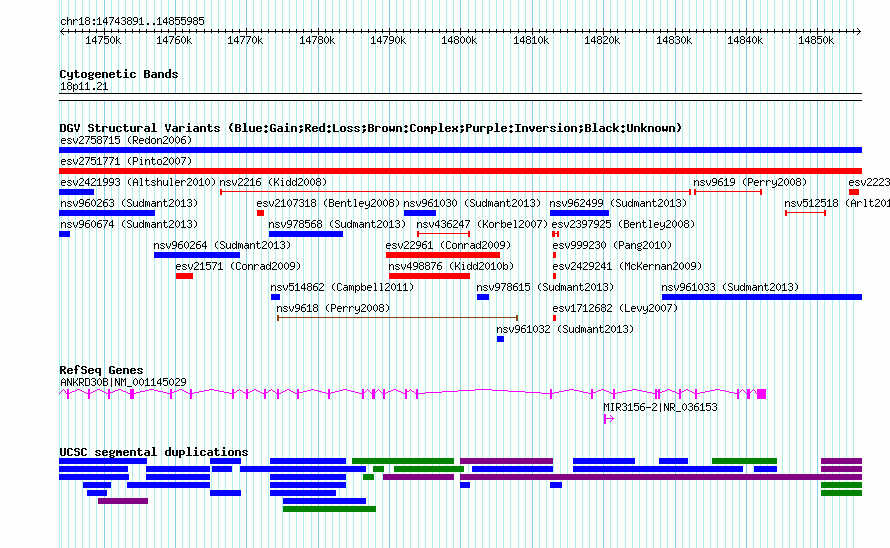The image size is (890, 548).
Task: Open the nsv2216 (Kidd2008) variant label
Action: pyautogui.click(x=273, y=182)
